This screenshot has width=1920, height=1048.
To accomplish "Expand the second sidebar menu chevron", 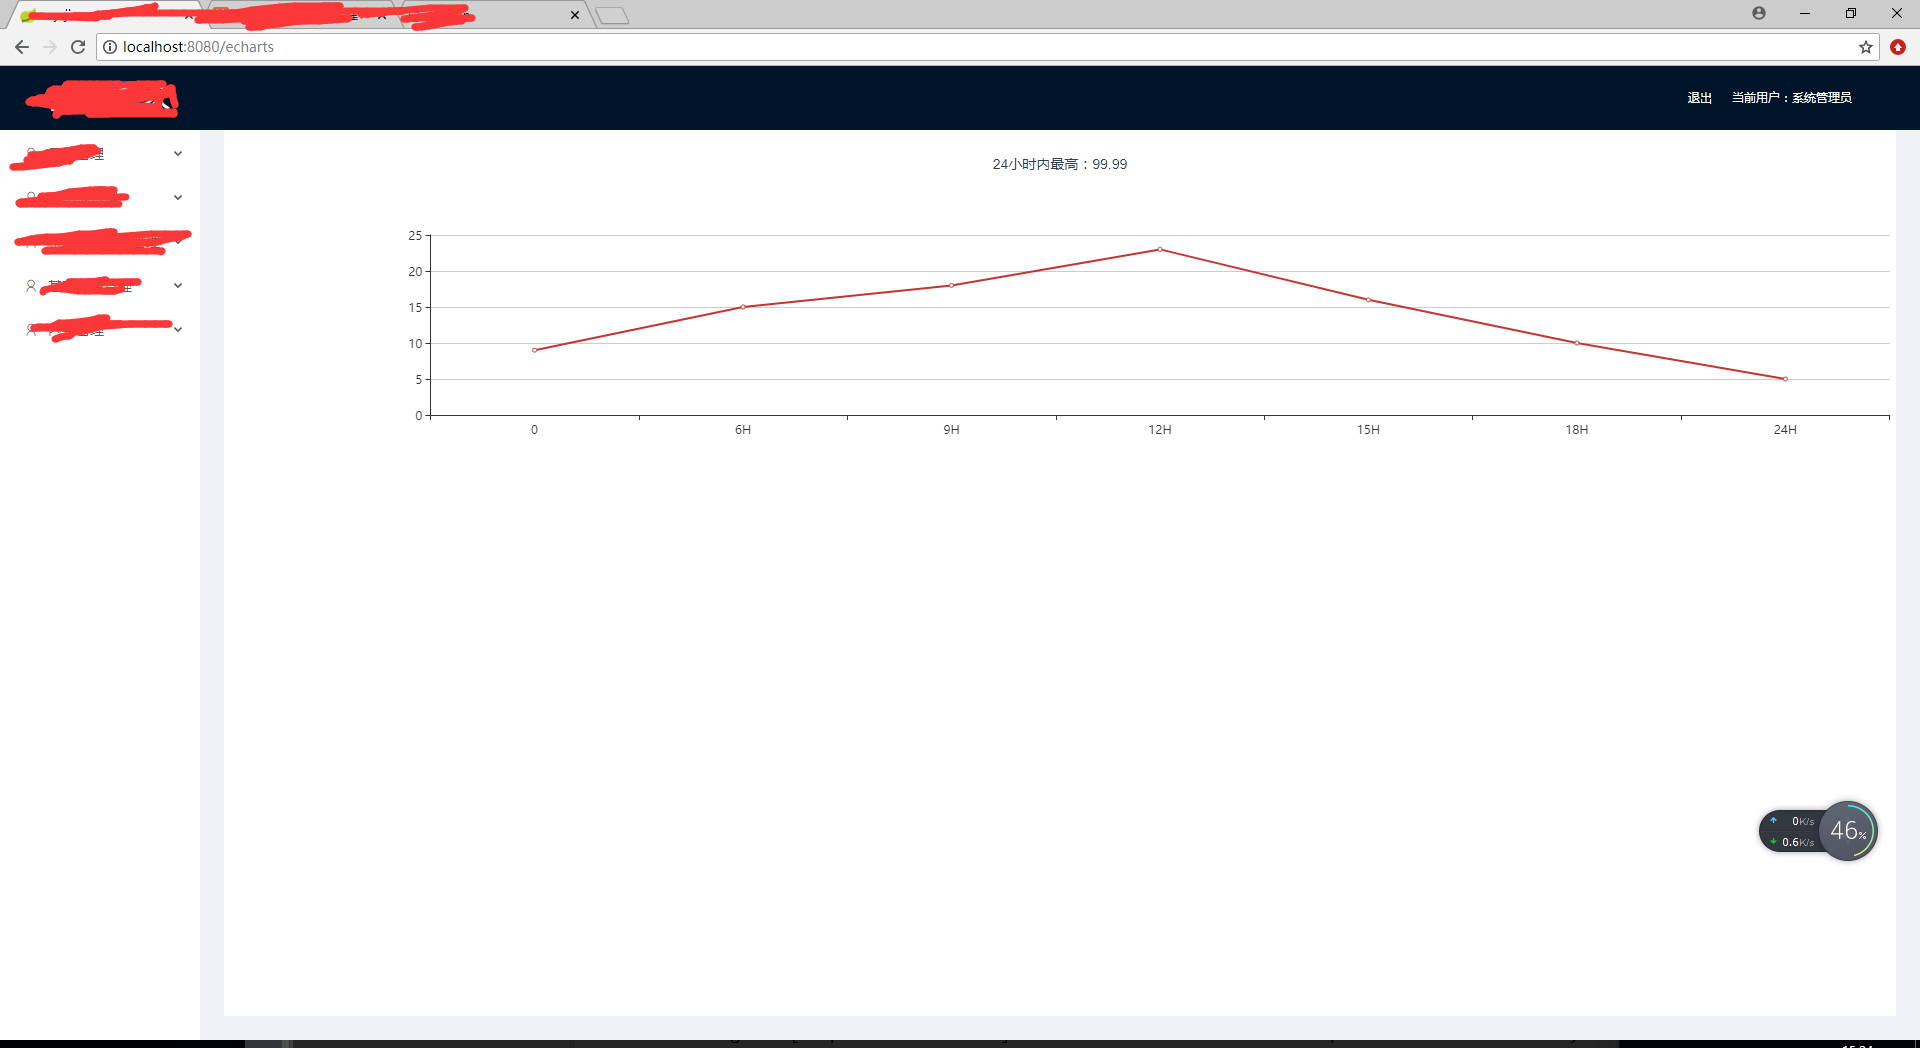I will point(178,198).
